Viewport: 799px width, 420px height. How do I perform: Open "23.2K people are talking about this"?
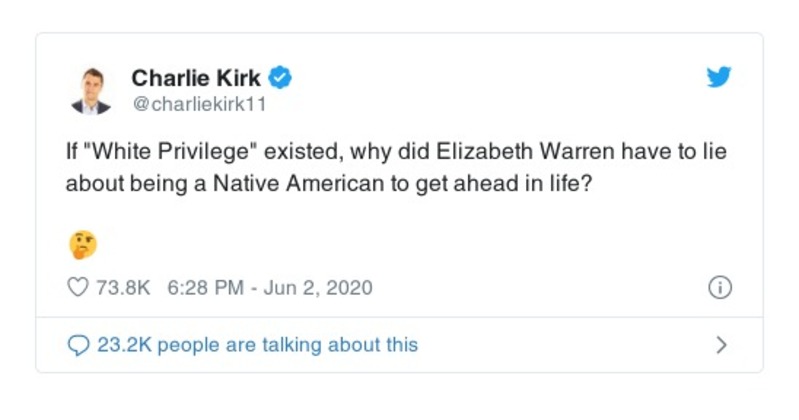tap(257, 345)
